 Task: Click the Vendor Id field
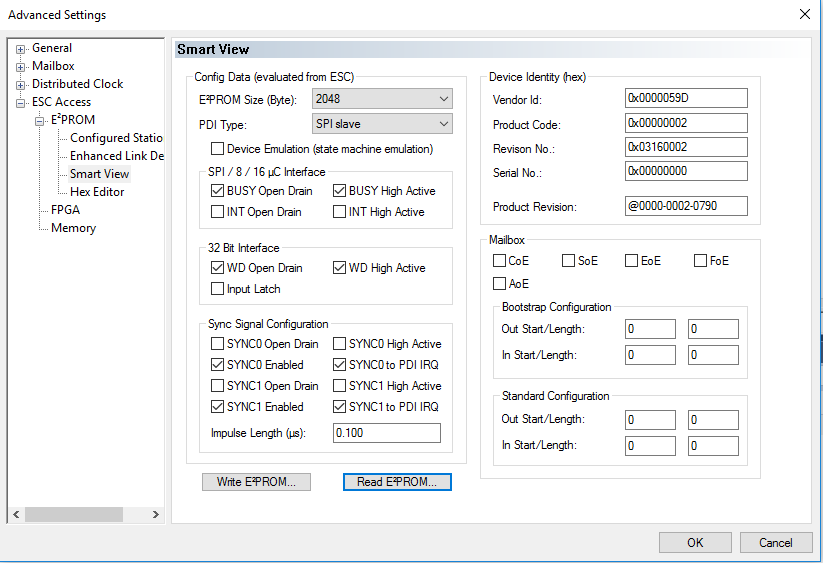[x=686, y=98]
